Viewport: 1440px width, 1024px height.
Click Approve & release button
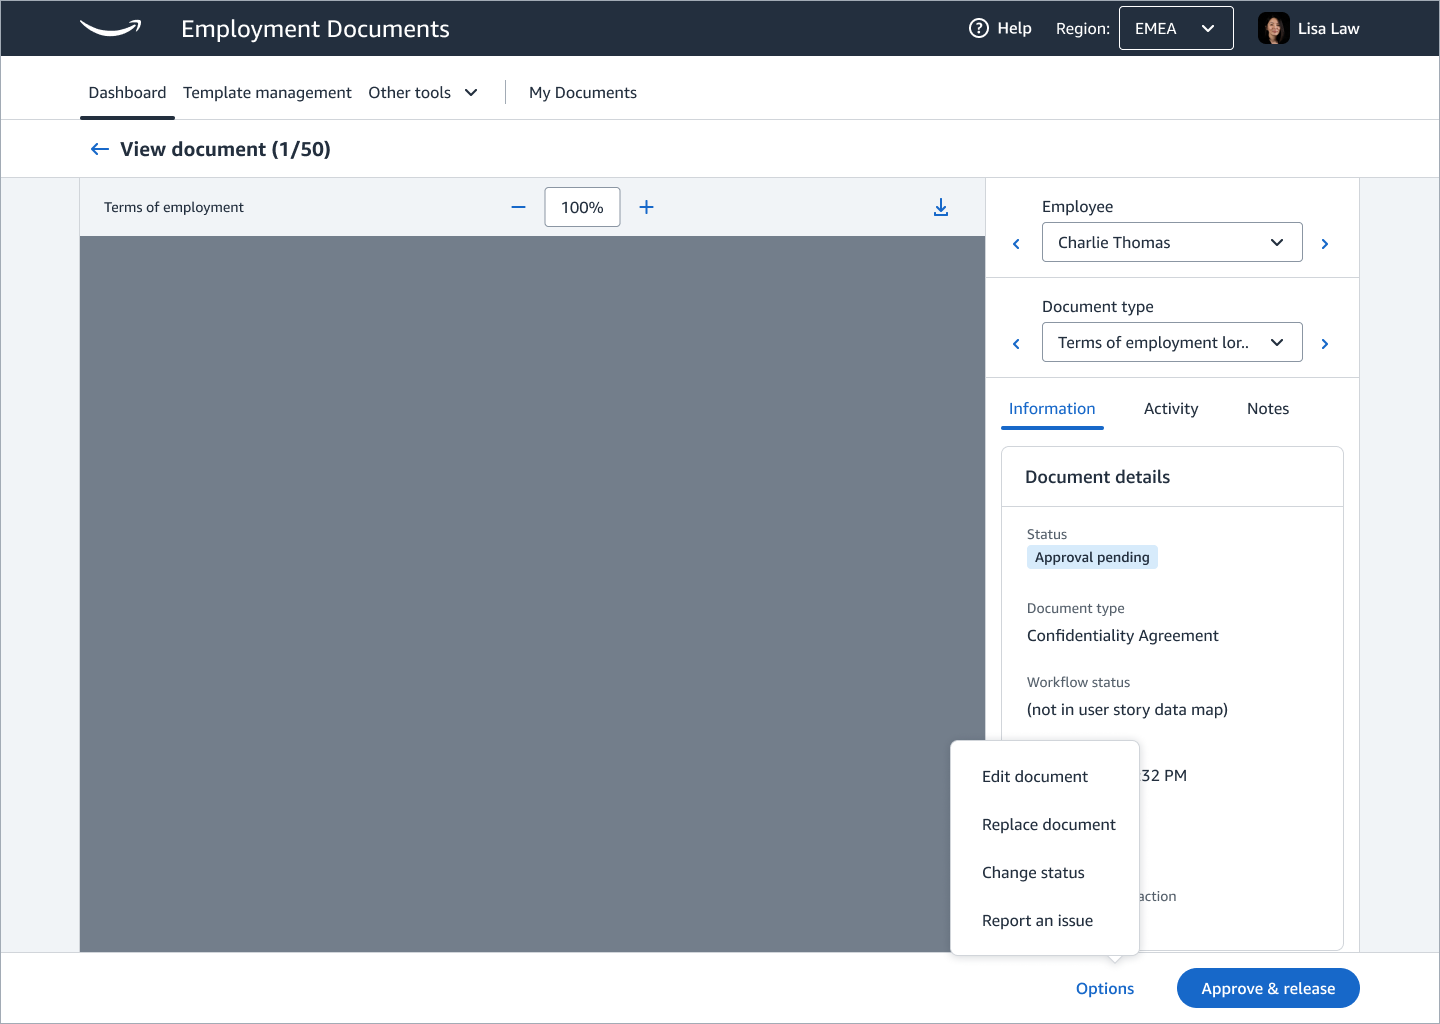tap(1268, 988)
